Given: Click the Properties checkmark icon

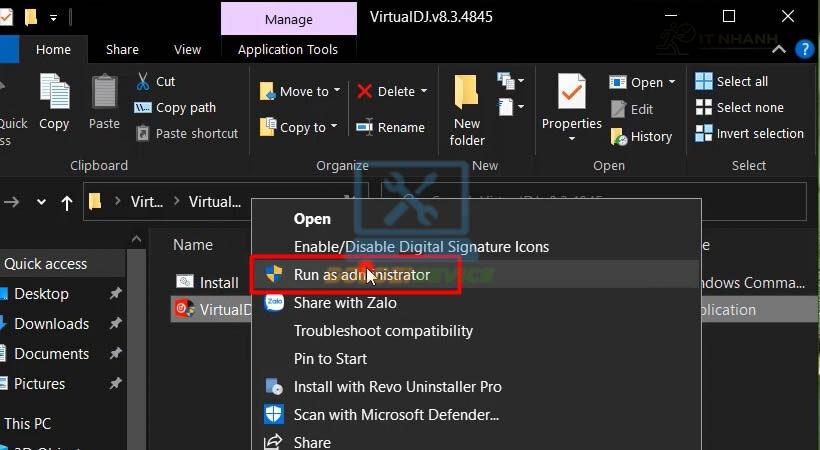Looking at the screenshot, I should (x=571, y=92).
